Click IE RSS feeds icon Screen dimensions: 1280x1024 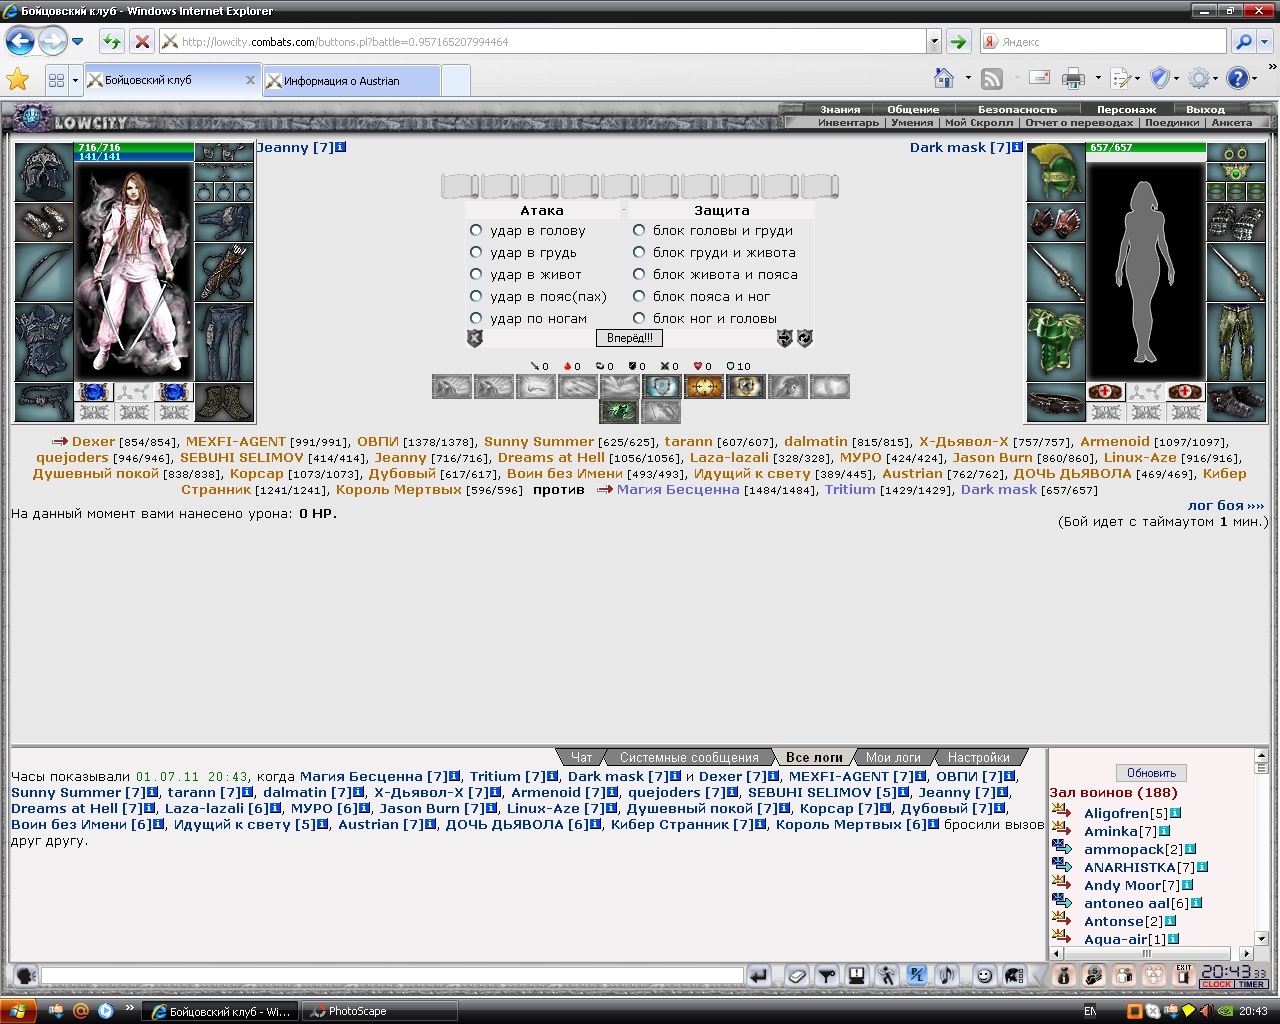992,78
